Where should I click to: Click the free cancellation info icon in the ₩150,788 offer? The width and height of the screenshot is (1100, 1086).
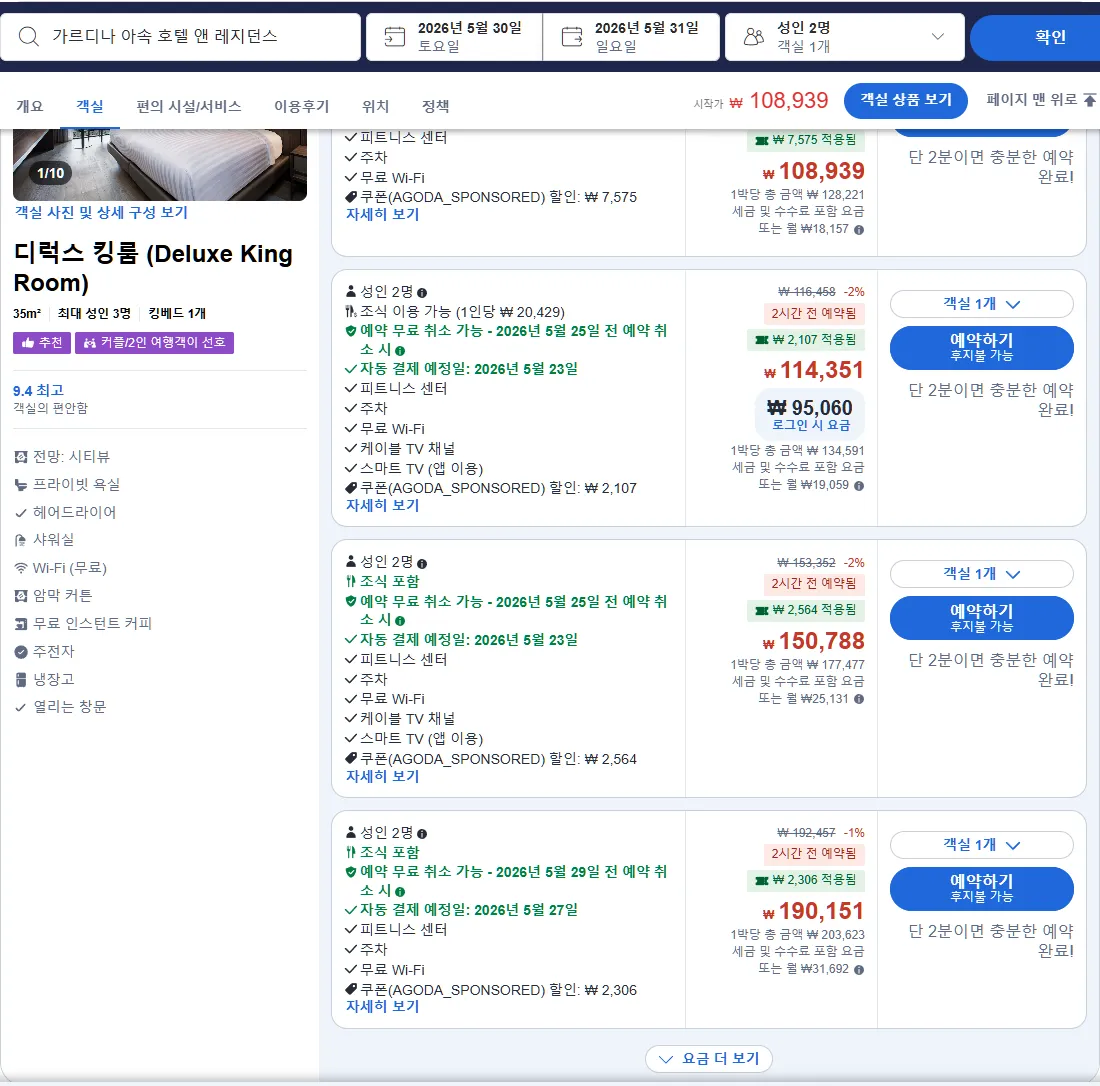[400, 621]
